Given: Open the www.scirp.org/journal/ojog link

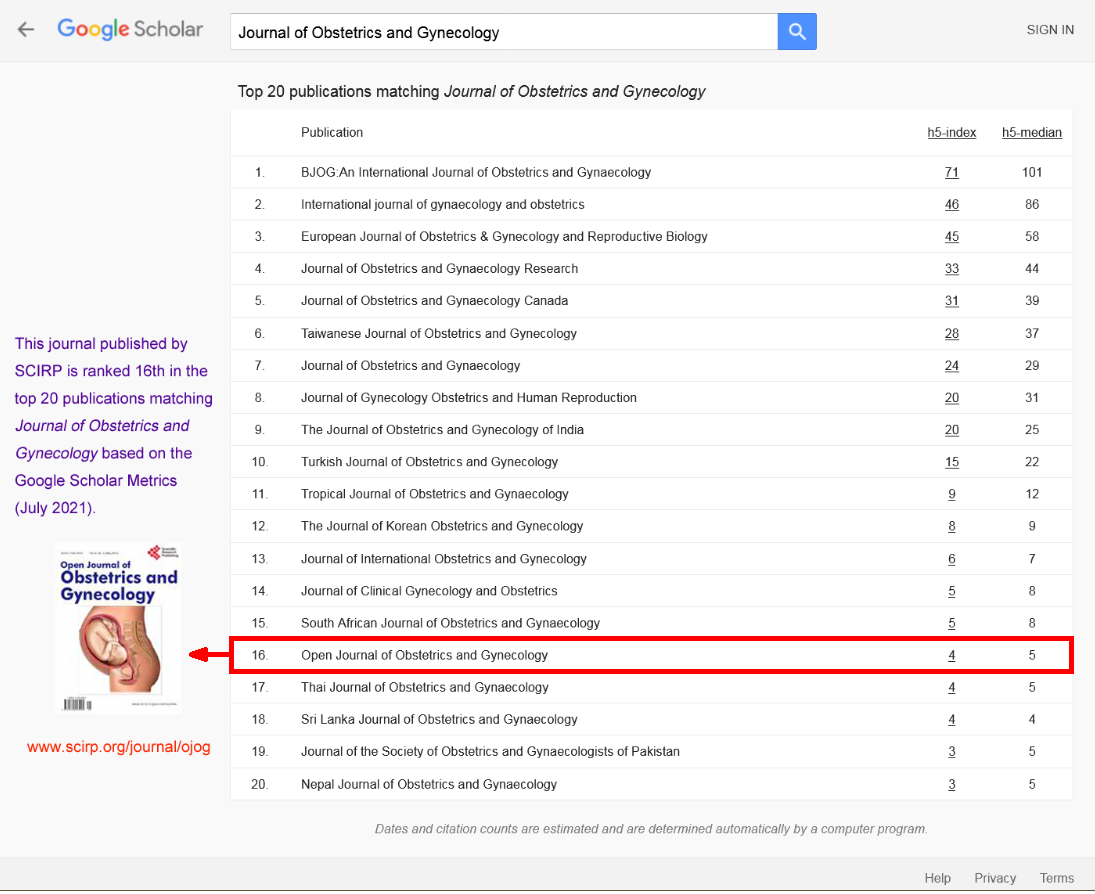Looking at the screenshot, I should coord(118,747).
